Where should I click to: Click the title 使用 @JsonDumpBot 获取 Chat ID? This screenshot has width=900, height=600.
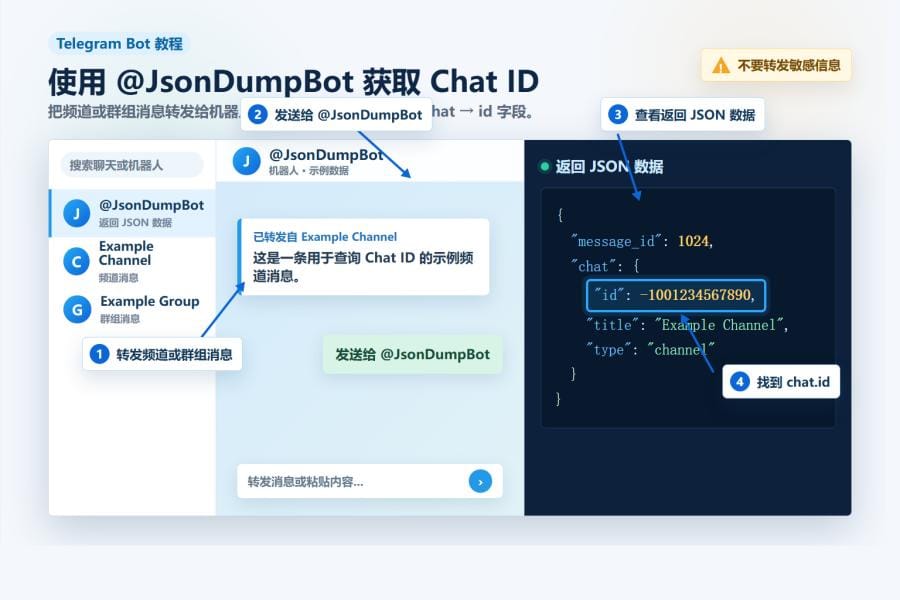pos(293,82)
